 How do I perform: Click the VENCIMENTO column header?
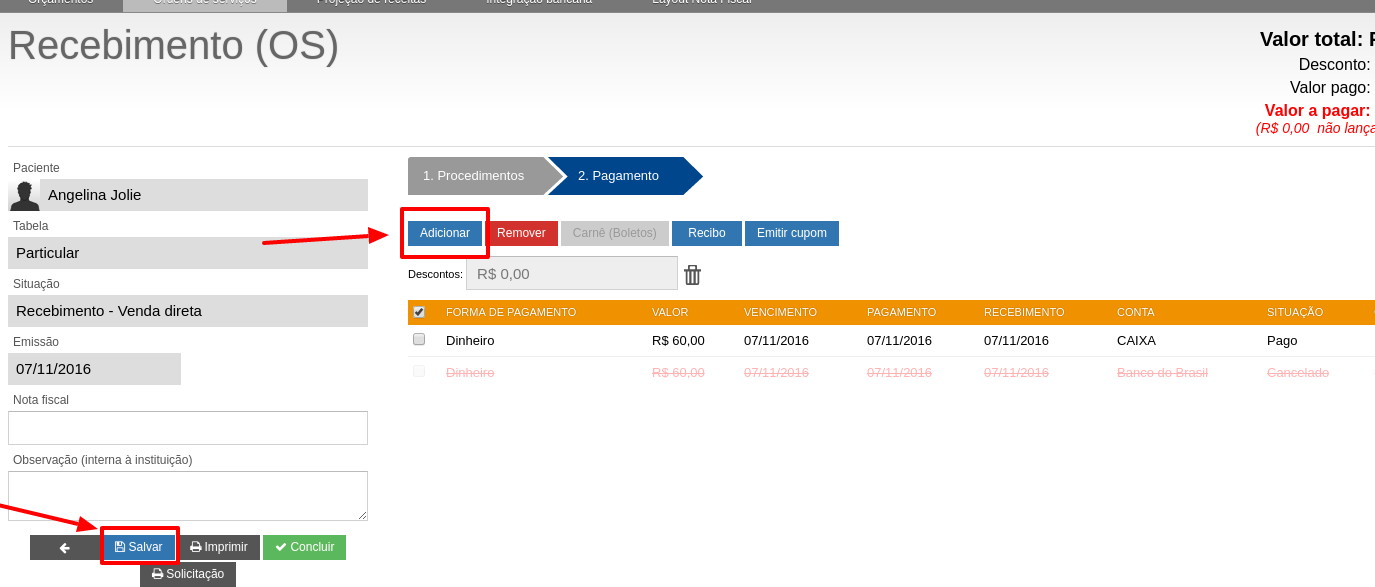point(780,312)
